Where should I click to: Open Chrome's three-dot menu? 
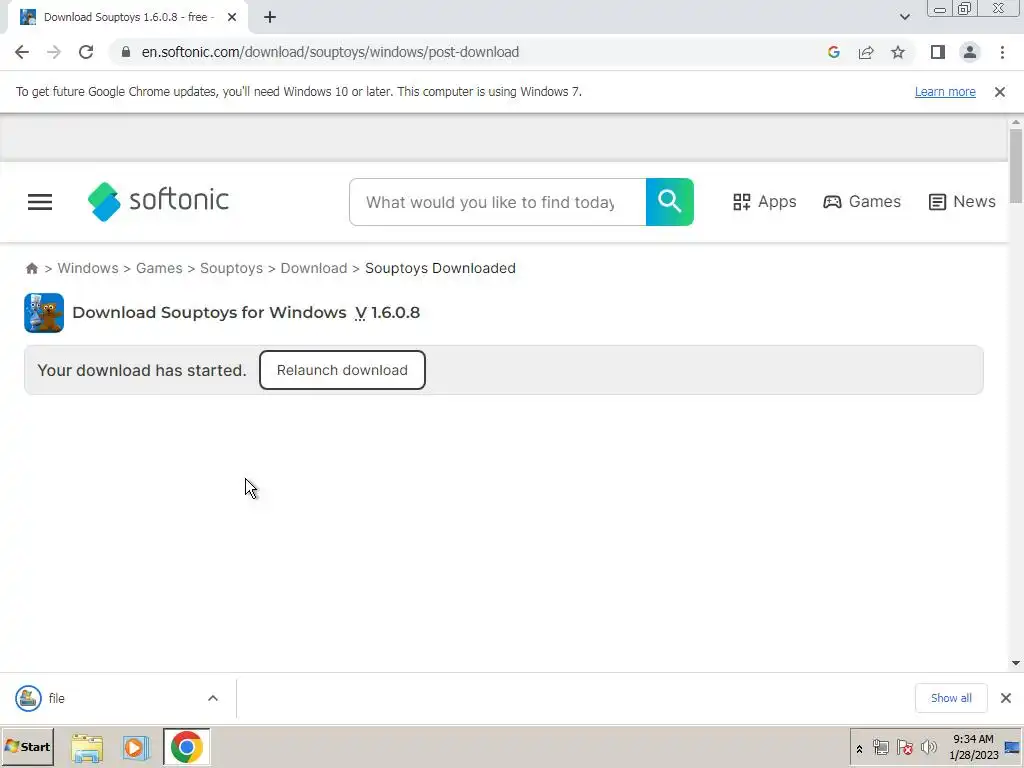[1002, 52]
